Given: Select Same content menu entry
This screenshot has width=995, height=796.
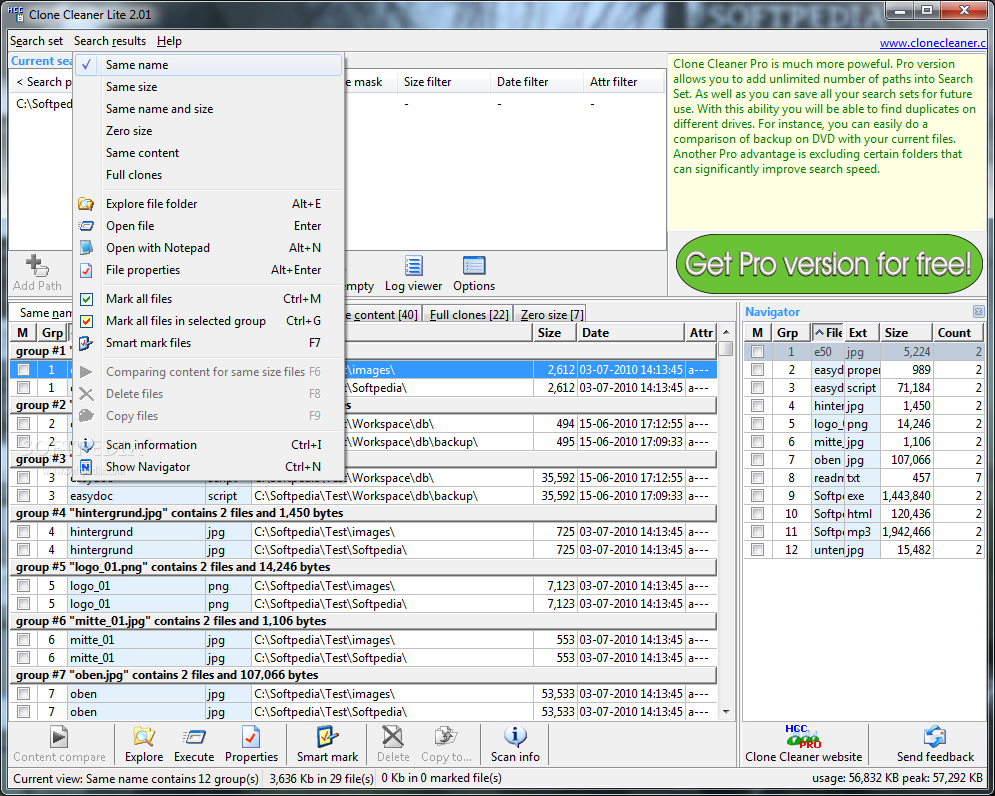Looking at the screenshot, I should [x=208, y=153].
